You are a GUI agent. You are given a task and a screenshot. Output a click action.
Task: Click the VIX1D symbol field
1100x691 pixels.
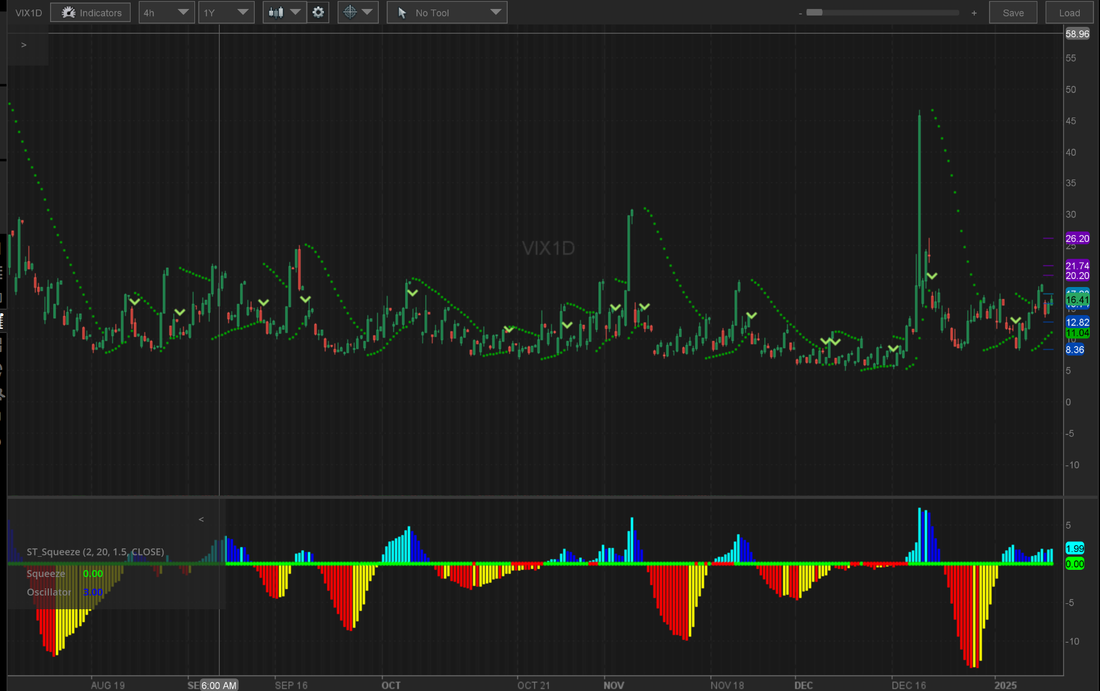point(29,13)
